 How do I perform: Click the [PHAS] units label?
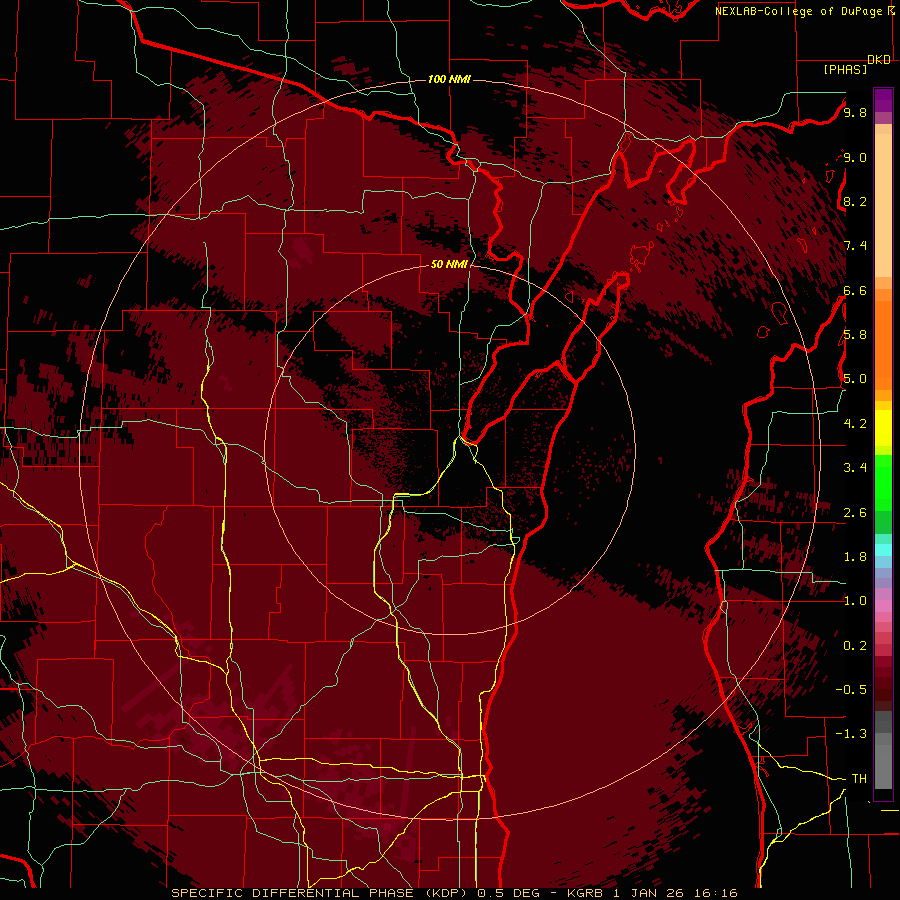click(x=845, y=70)
